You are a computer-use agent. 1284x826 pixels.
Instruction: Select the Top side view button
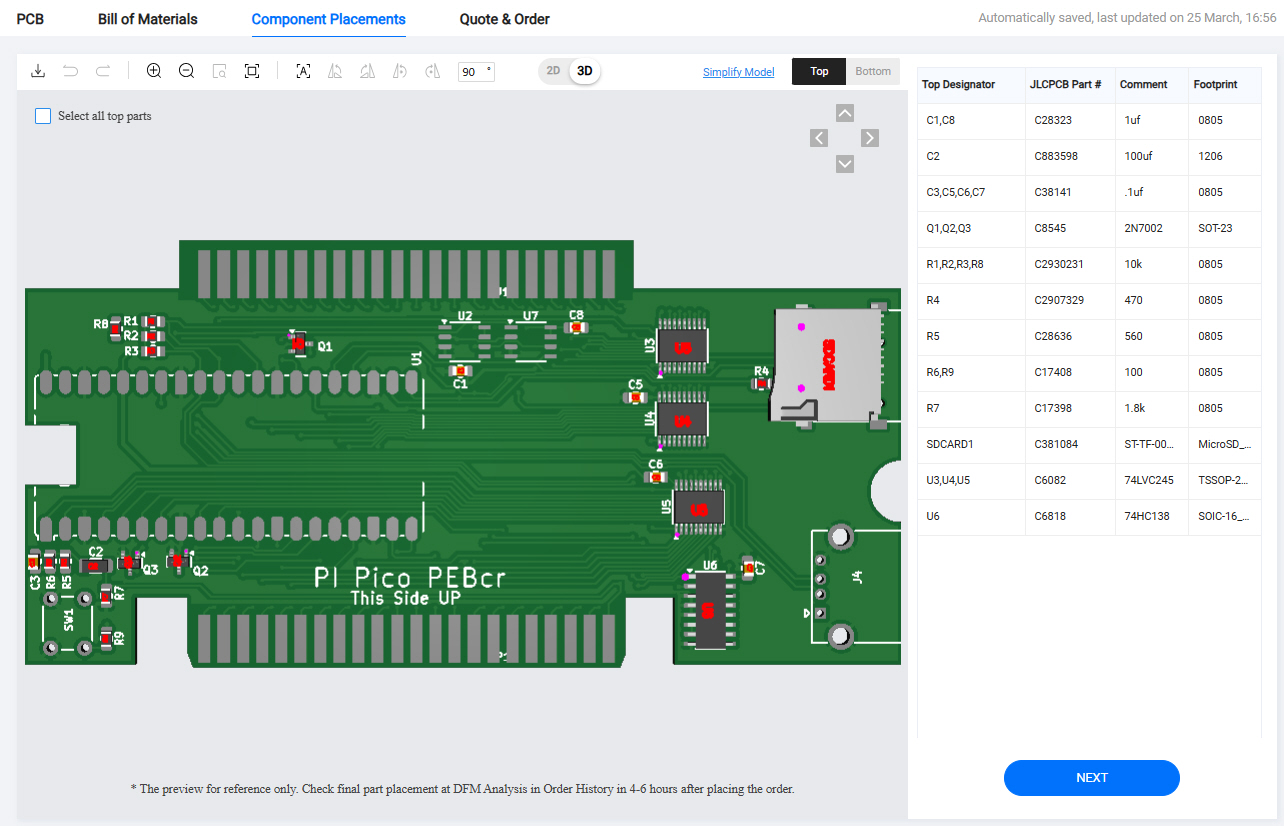(819, 71)
